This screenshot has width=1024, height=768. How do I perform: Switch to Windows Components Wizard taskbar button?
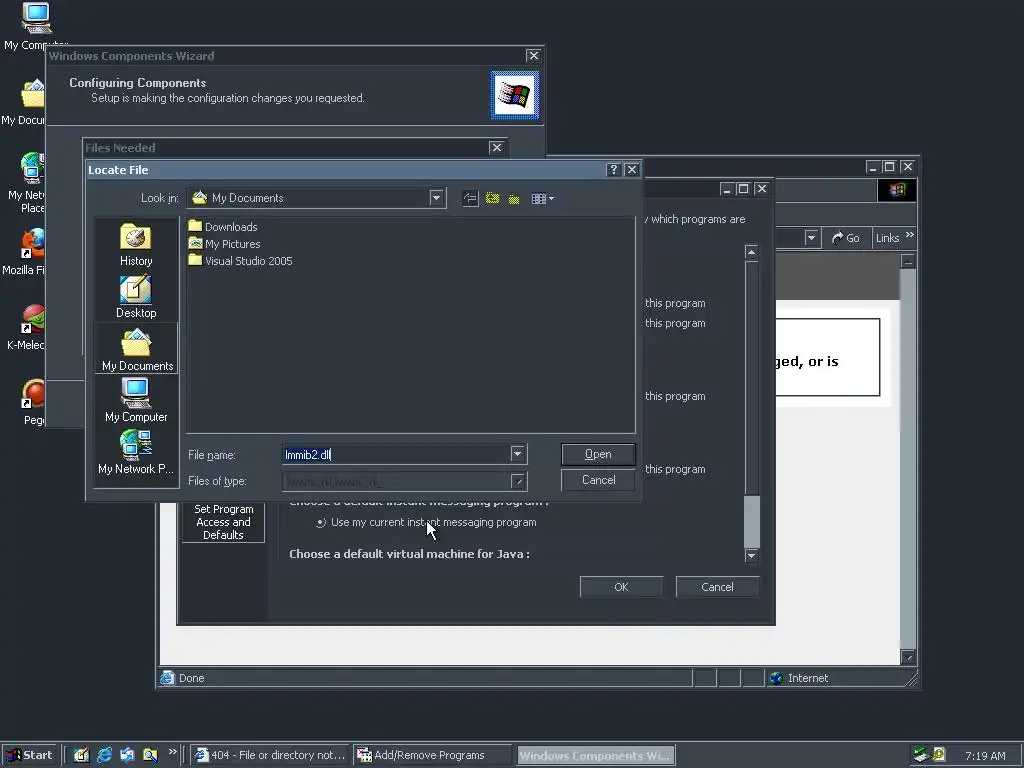(596, 756)
